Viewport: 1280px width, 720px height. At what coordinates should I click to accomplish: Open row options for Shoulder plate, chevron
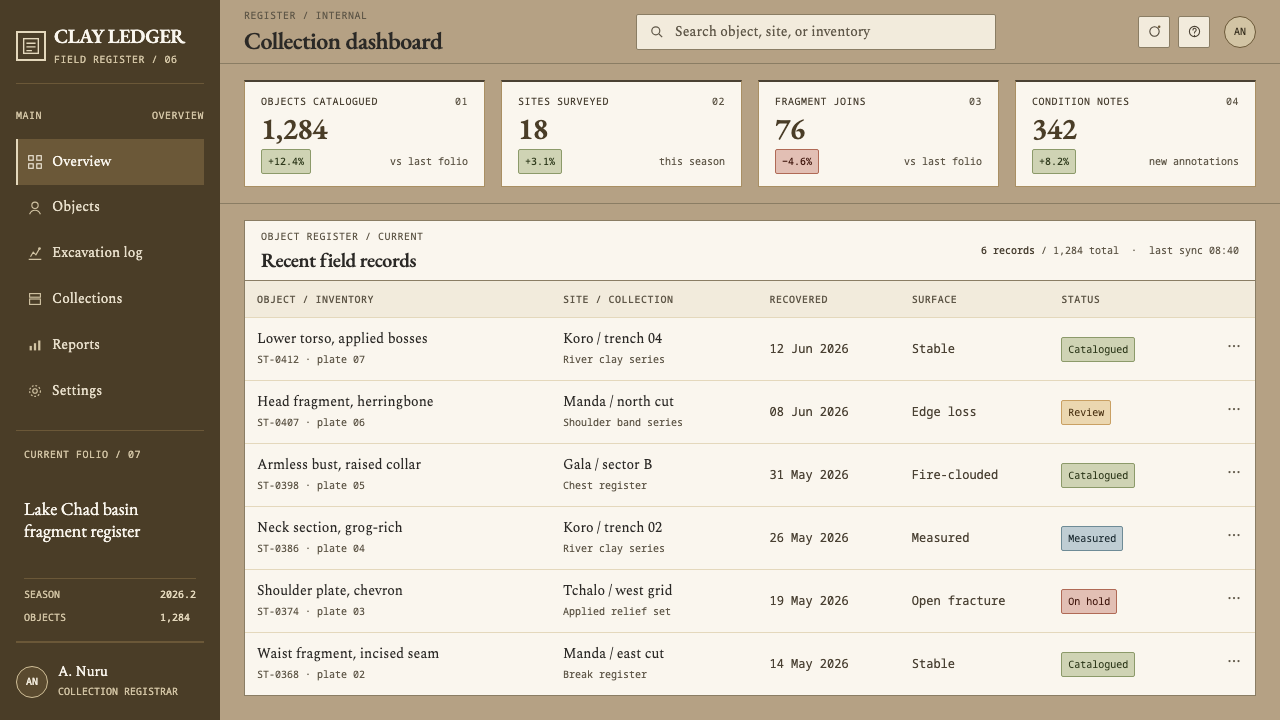click(1234, 598)
